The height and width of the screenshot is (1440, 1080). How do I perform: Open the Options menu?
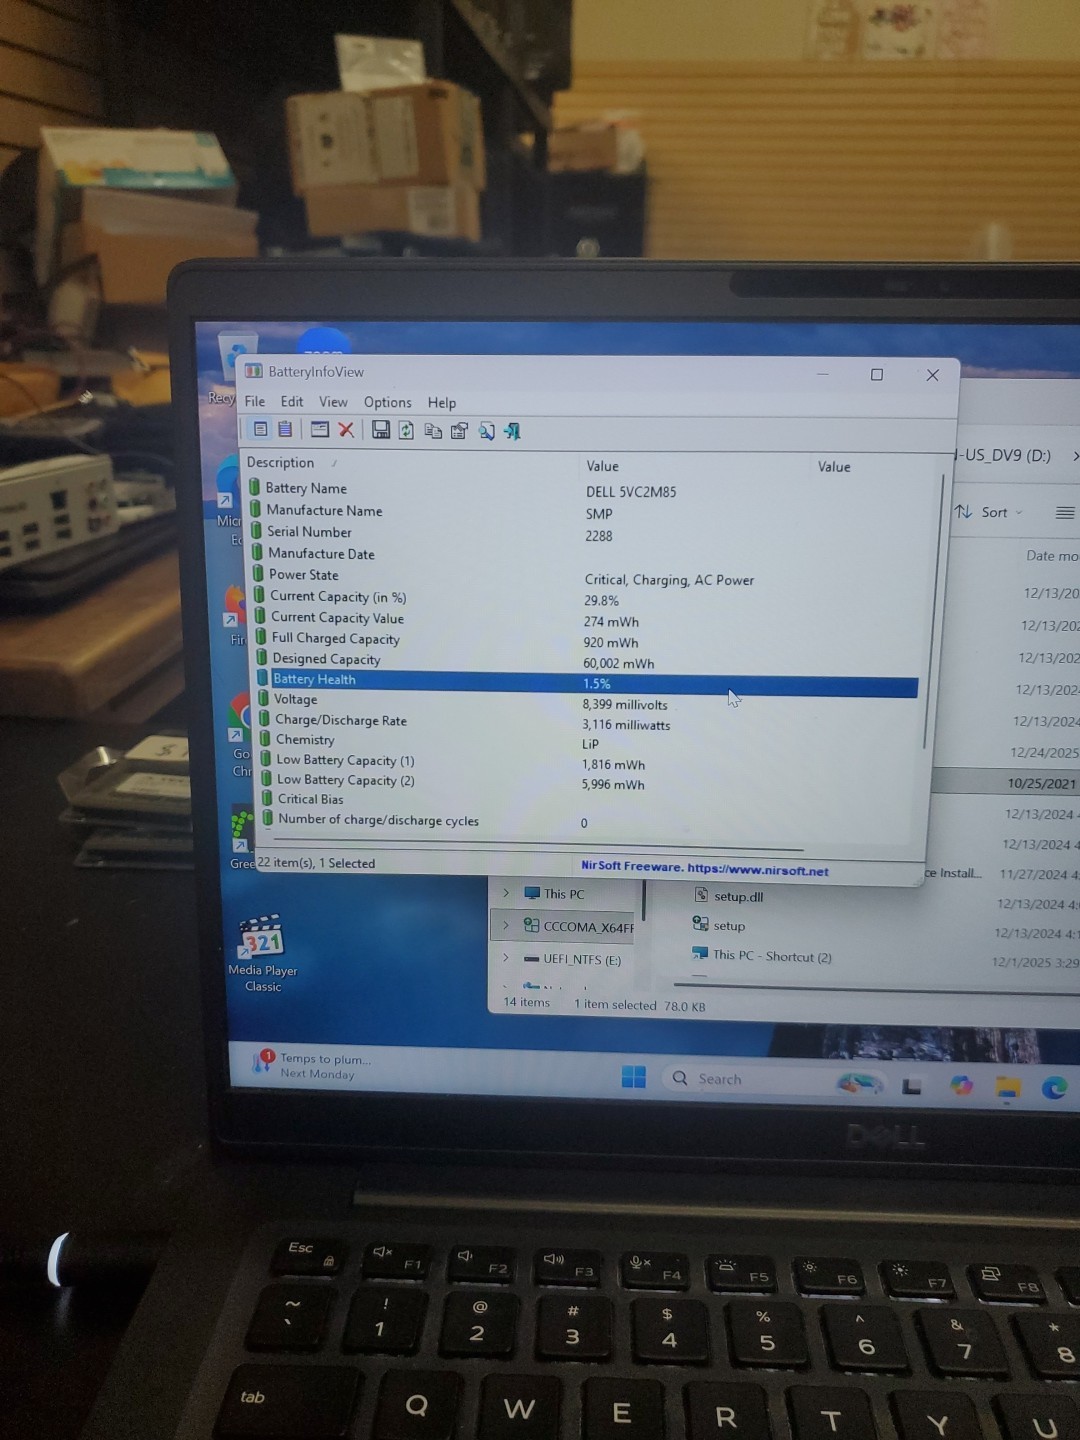pyautogui.click(x=388, y=402)
